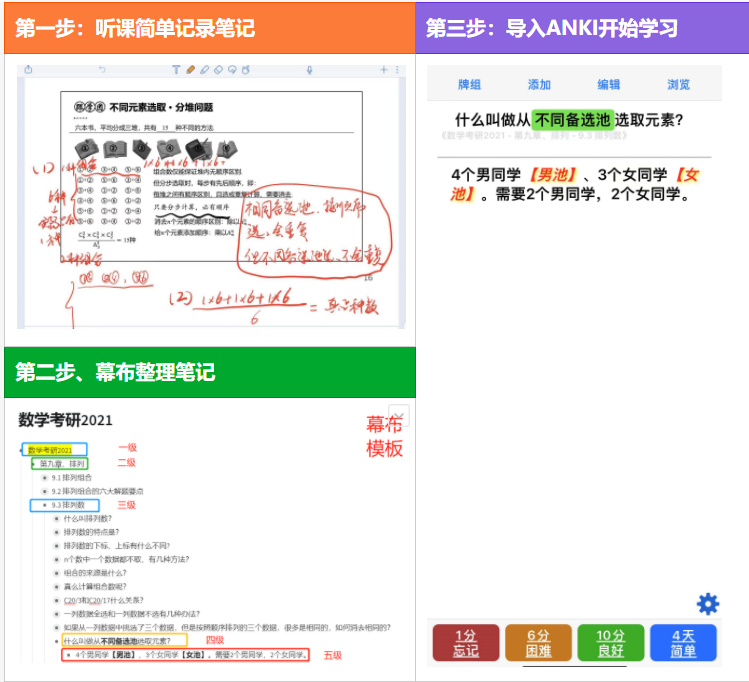Click the orange 6分 困难 button
This screenshot has height=682, width=749.
pyautogui.click(x=538, y=643)
